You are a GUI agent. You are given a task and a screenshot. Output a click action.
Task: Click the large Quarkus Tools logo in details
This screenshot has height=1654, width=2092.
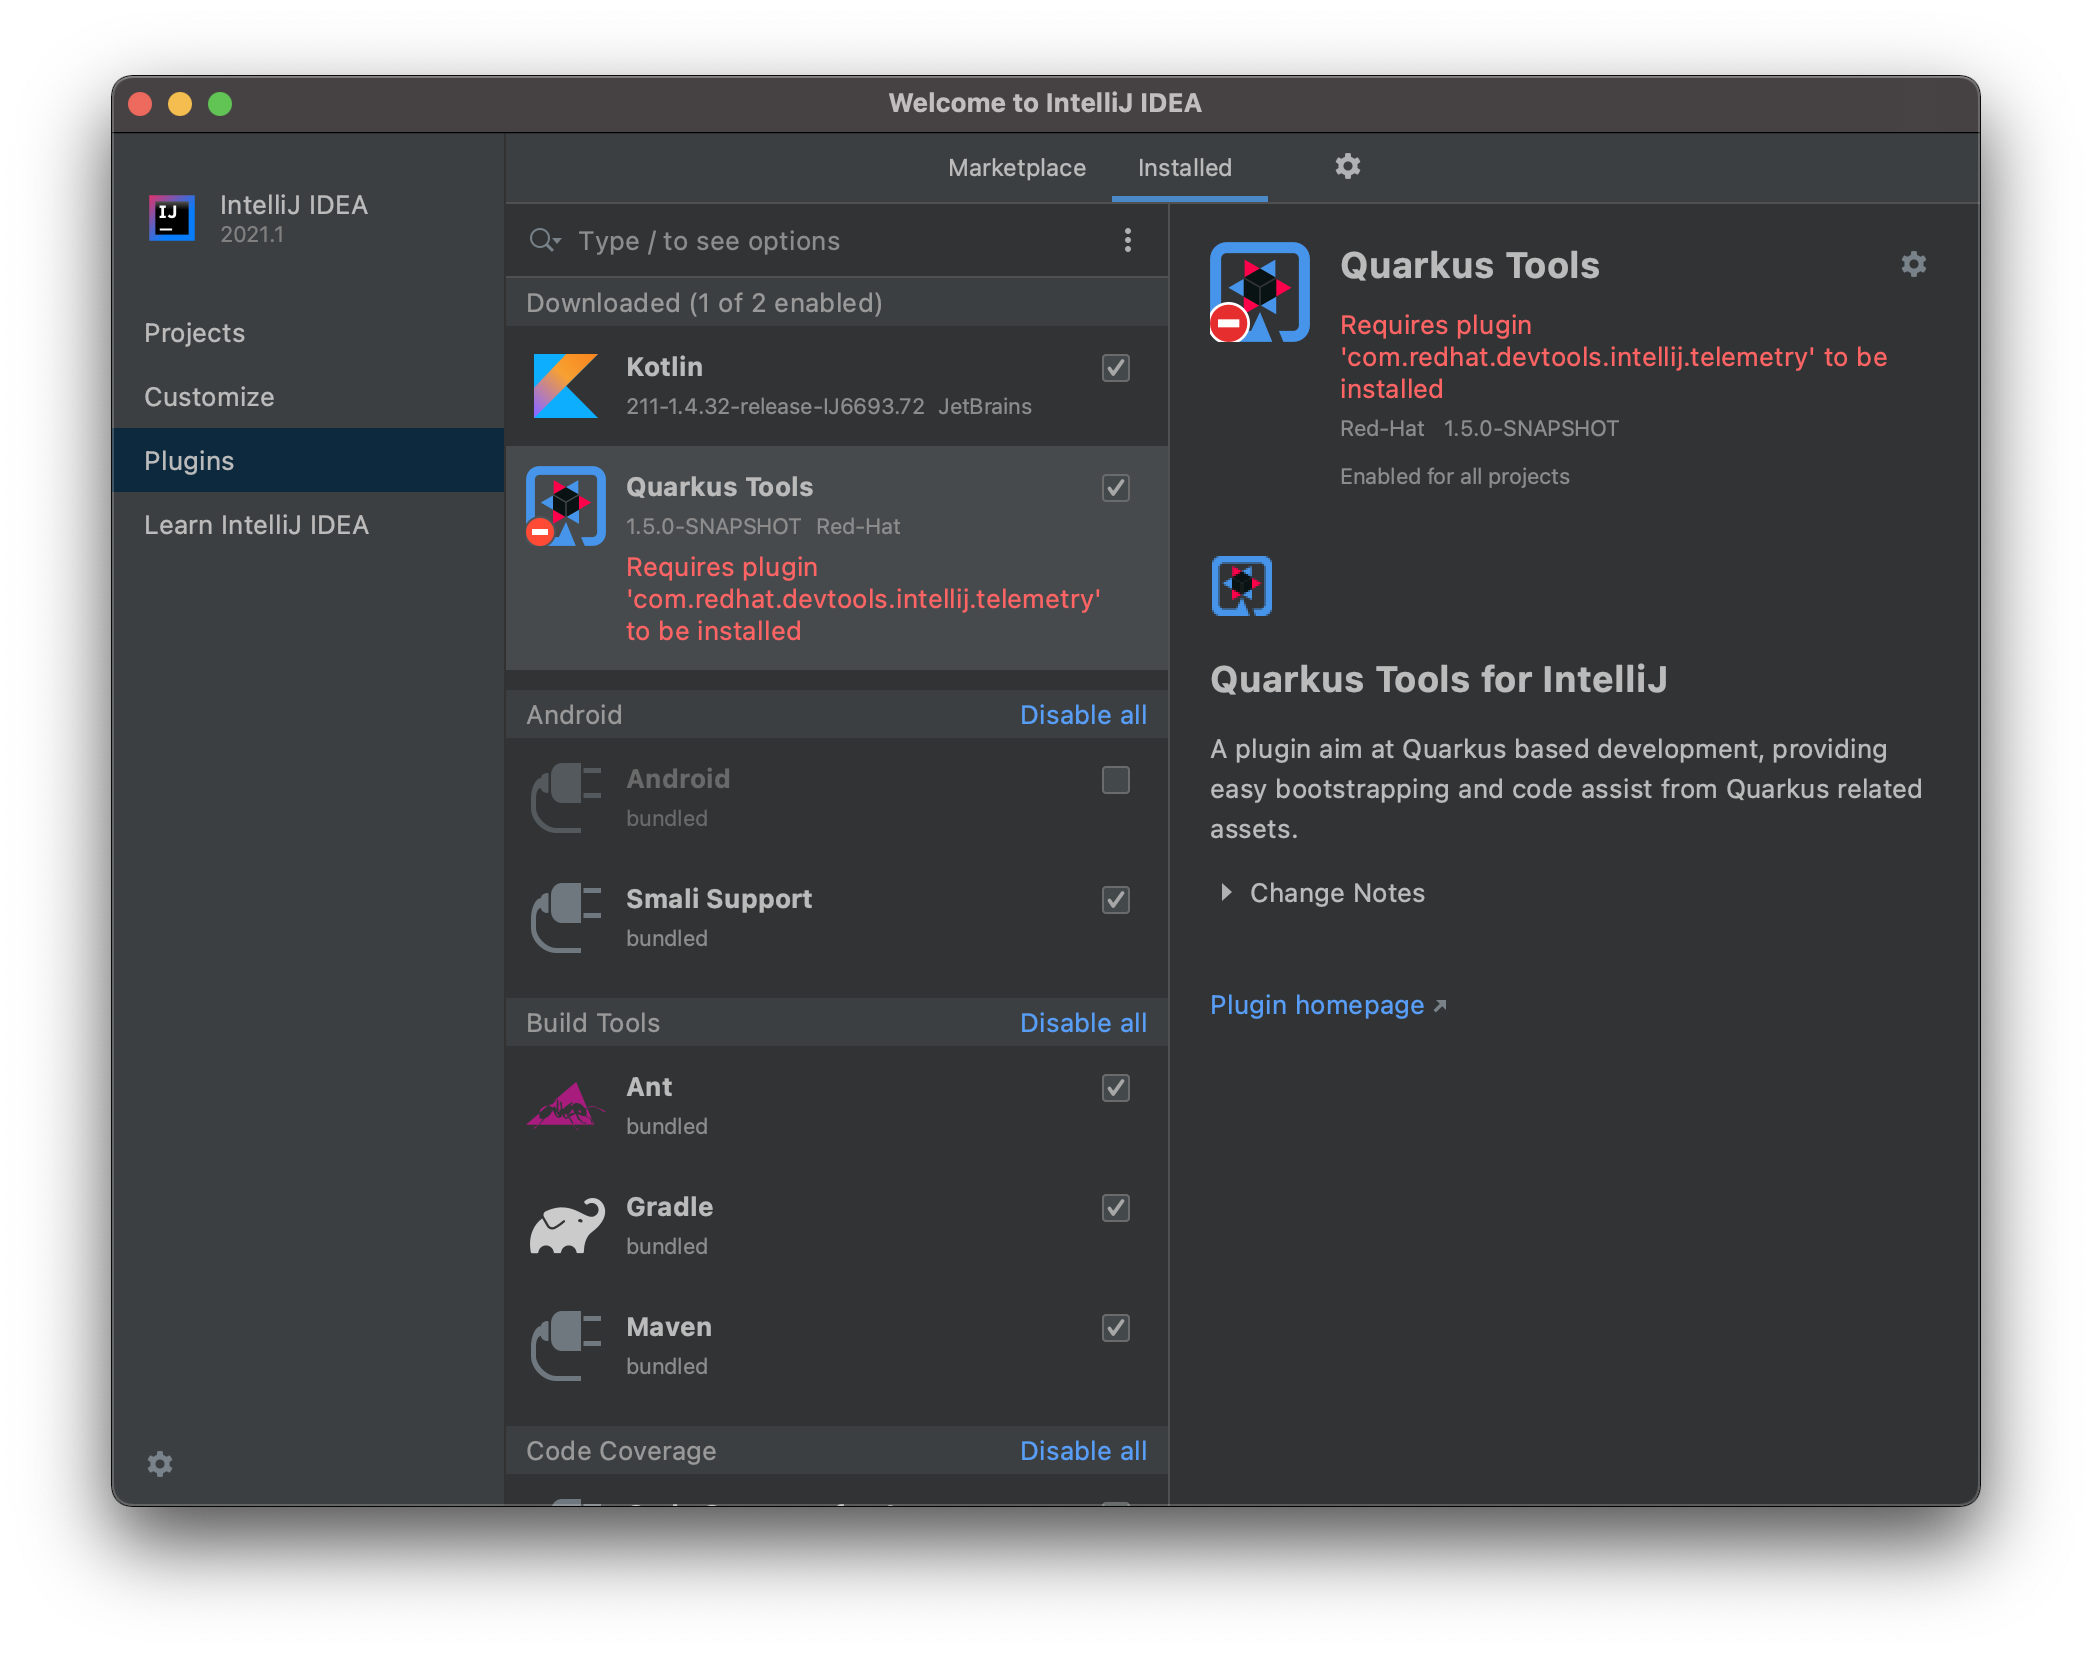point(1259,292)
